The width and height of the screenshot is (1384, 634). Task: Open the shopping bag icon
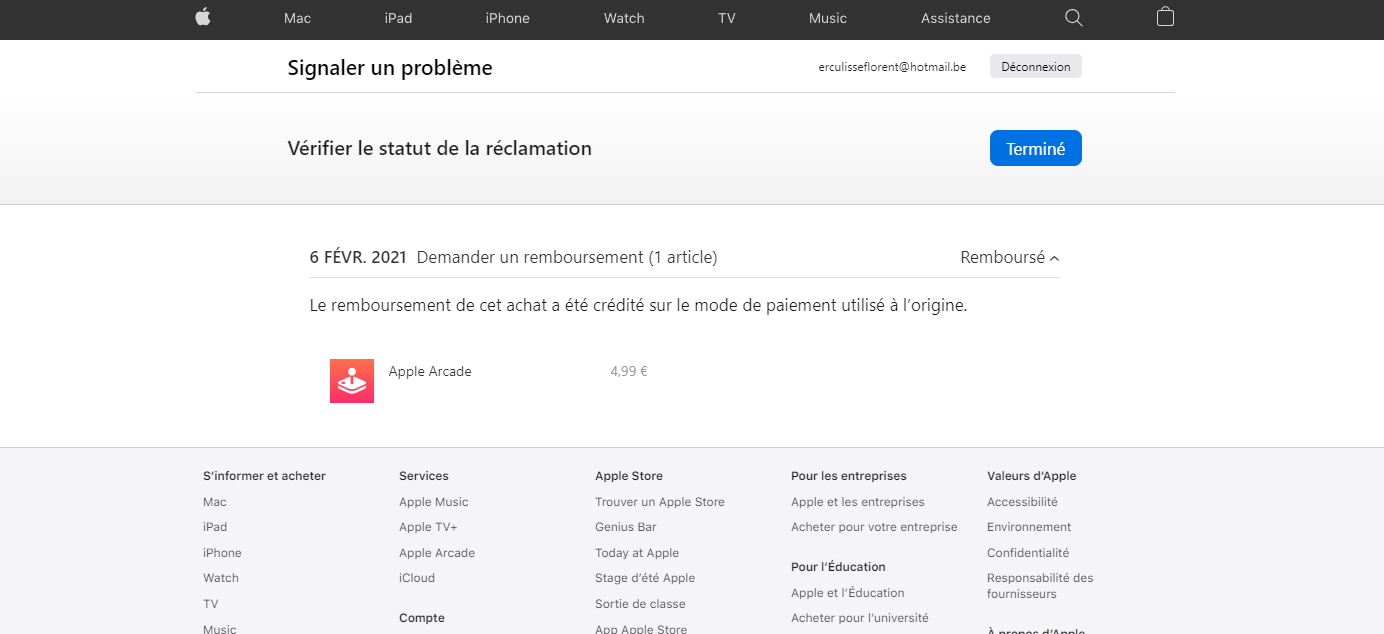[x=1165, y=17]
